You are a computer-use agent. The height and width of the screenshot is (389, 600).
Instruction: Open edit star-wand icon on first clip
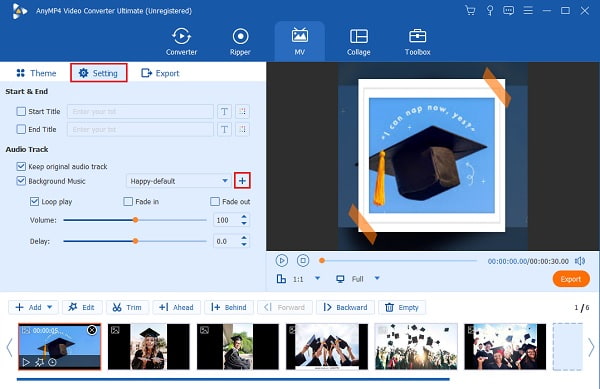[39, 362]
